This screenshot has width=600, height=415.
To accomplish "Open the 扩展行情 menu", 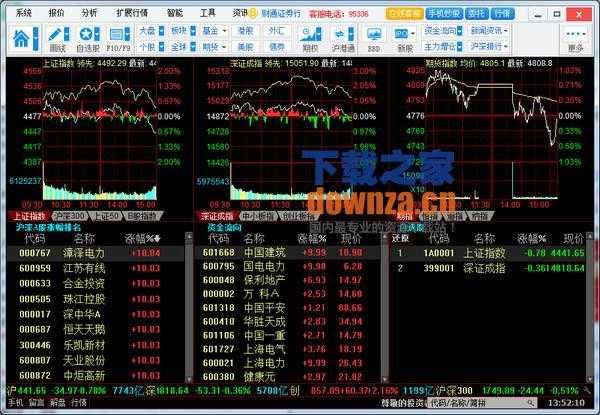I will click(x=131, y=14).
